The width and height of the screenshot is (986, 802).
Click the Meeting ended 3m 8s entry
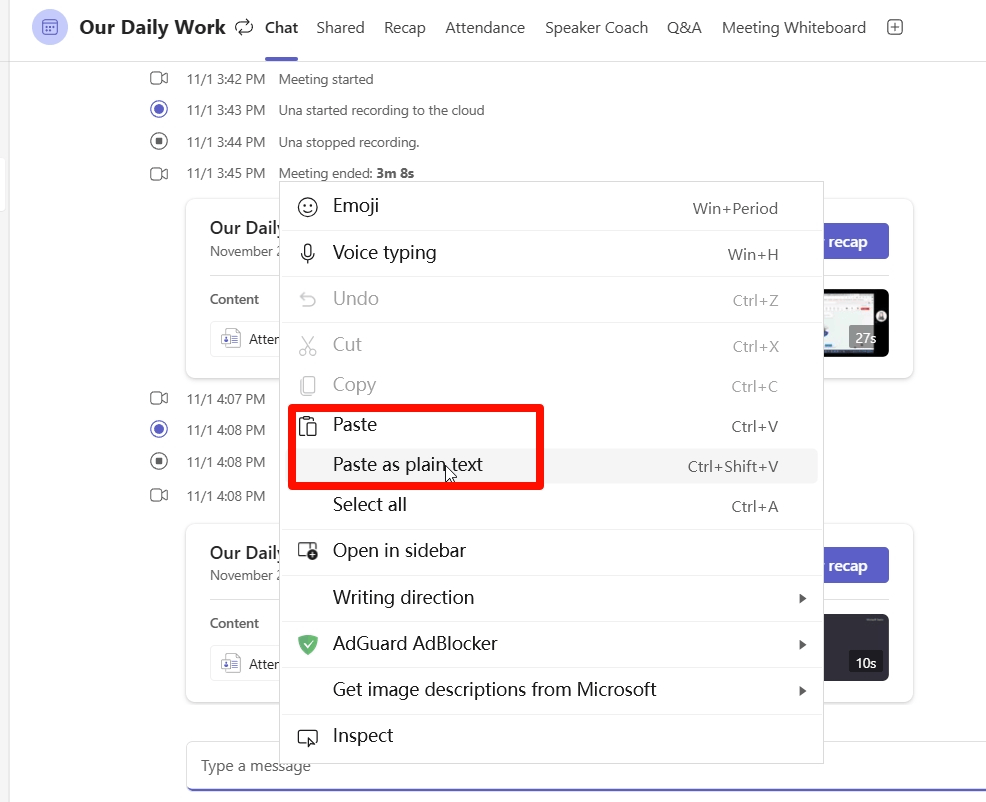(346, 173)
